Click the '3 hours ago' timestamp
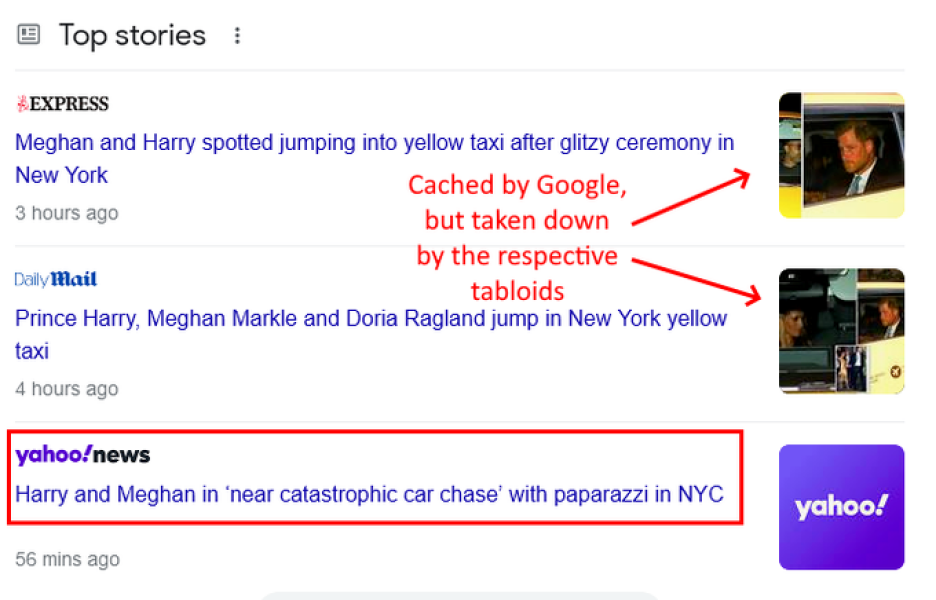936x600 pixels. tap(66, 213)
